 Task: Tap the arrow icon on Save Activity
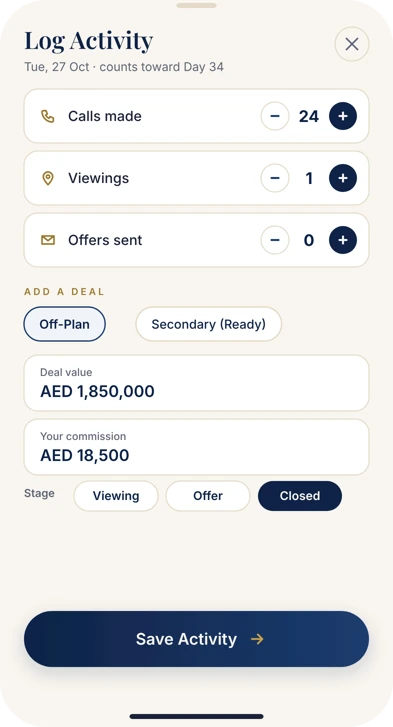tap(257, 639)
